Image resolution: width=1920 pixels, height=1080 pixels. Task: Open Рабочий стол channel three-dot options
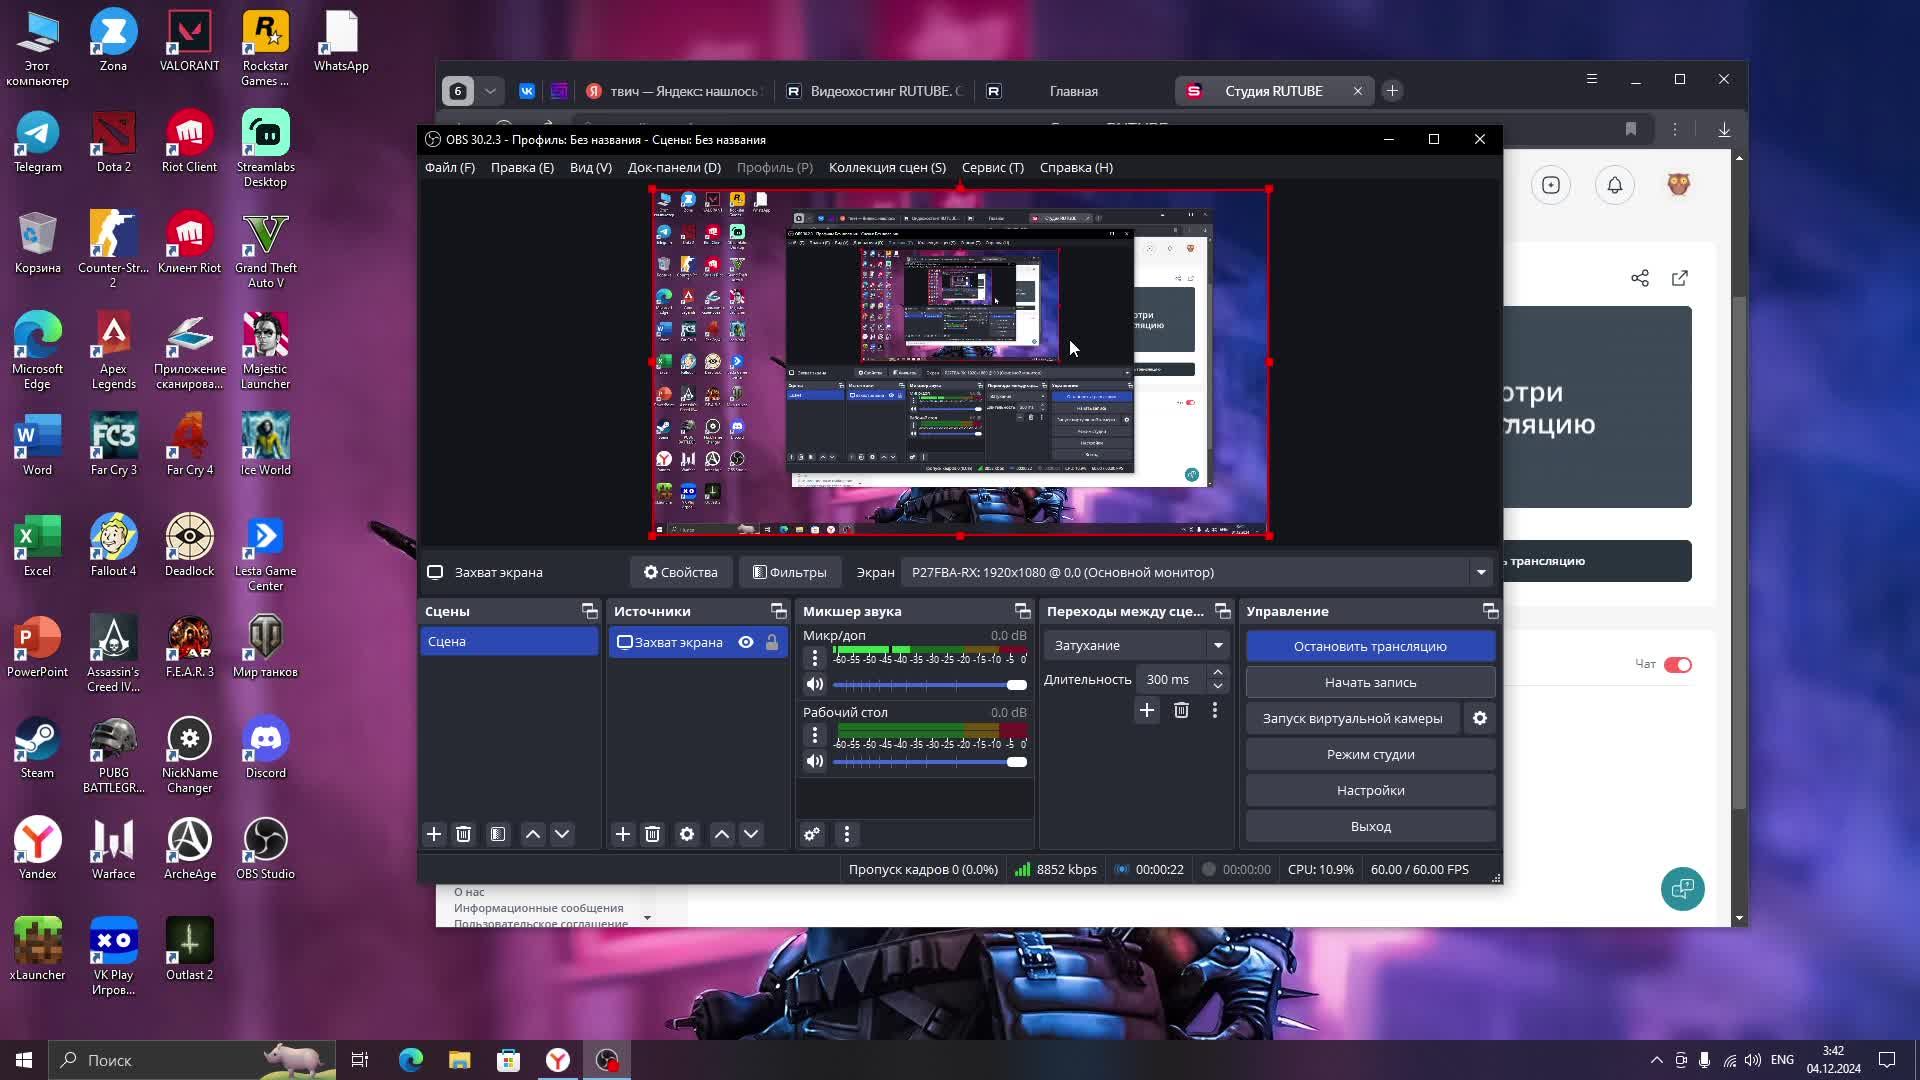click(x=815, y=735)
